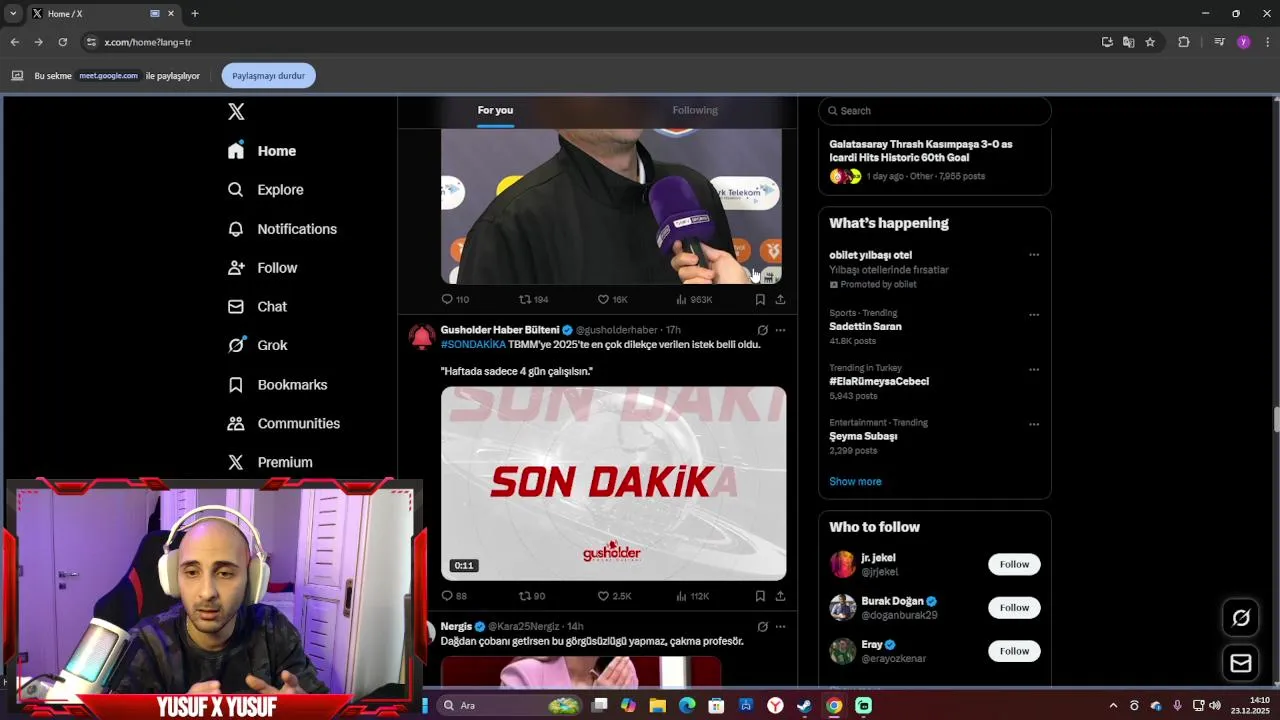Open the floating Grok button
The width and height of the screenshot is (1280, 720).
[1241, 618]
